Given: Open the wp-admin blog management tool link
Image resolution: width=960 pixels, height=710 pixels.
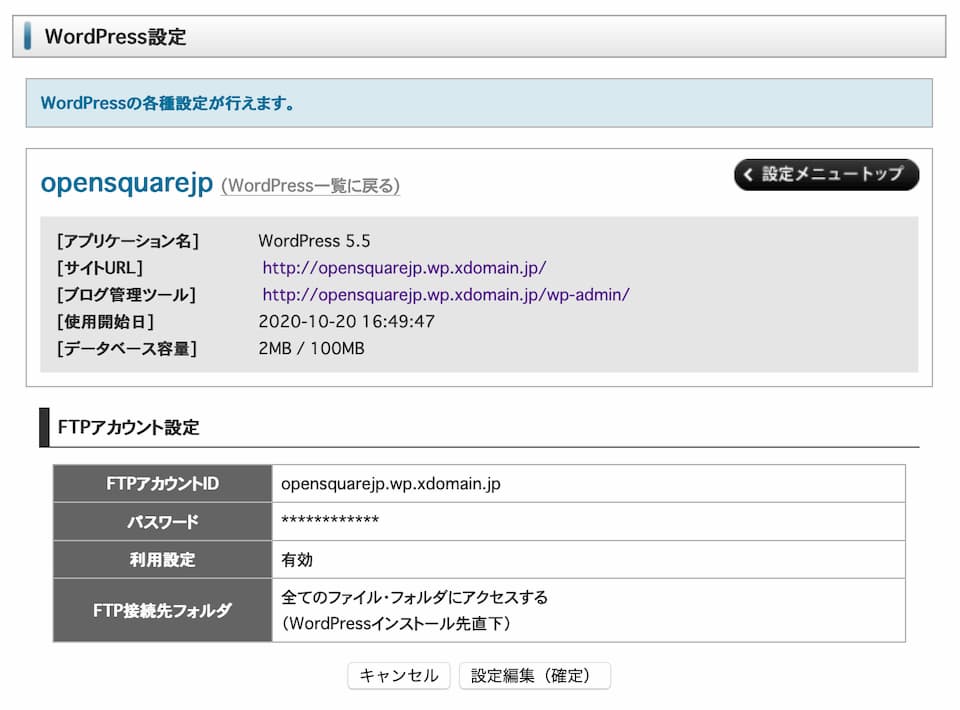Looking at the screenshot, I should (x=446, y=295).
